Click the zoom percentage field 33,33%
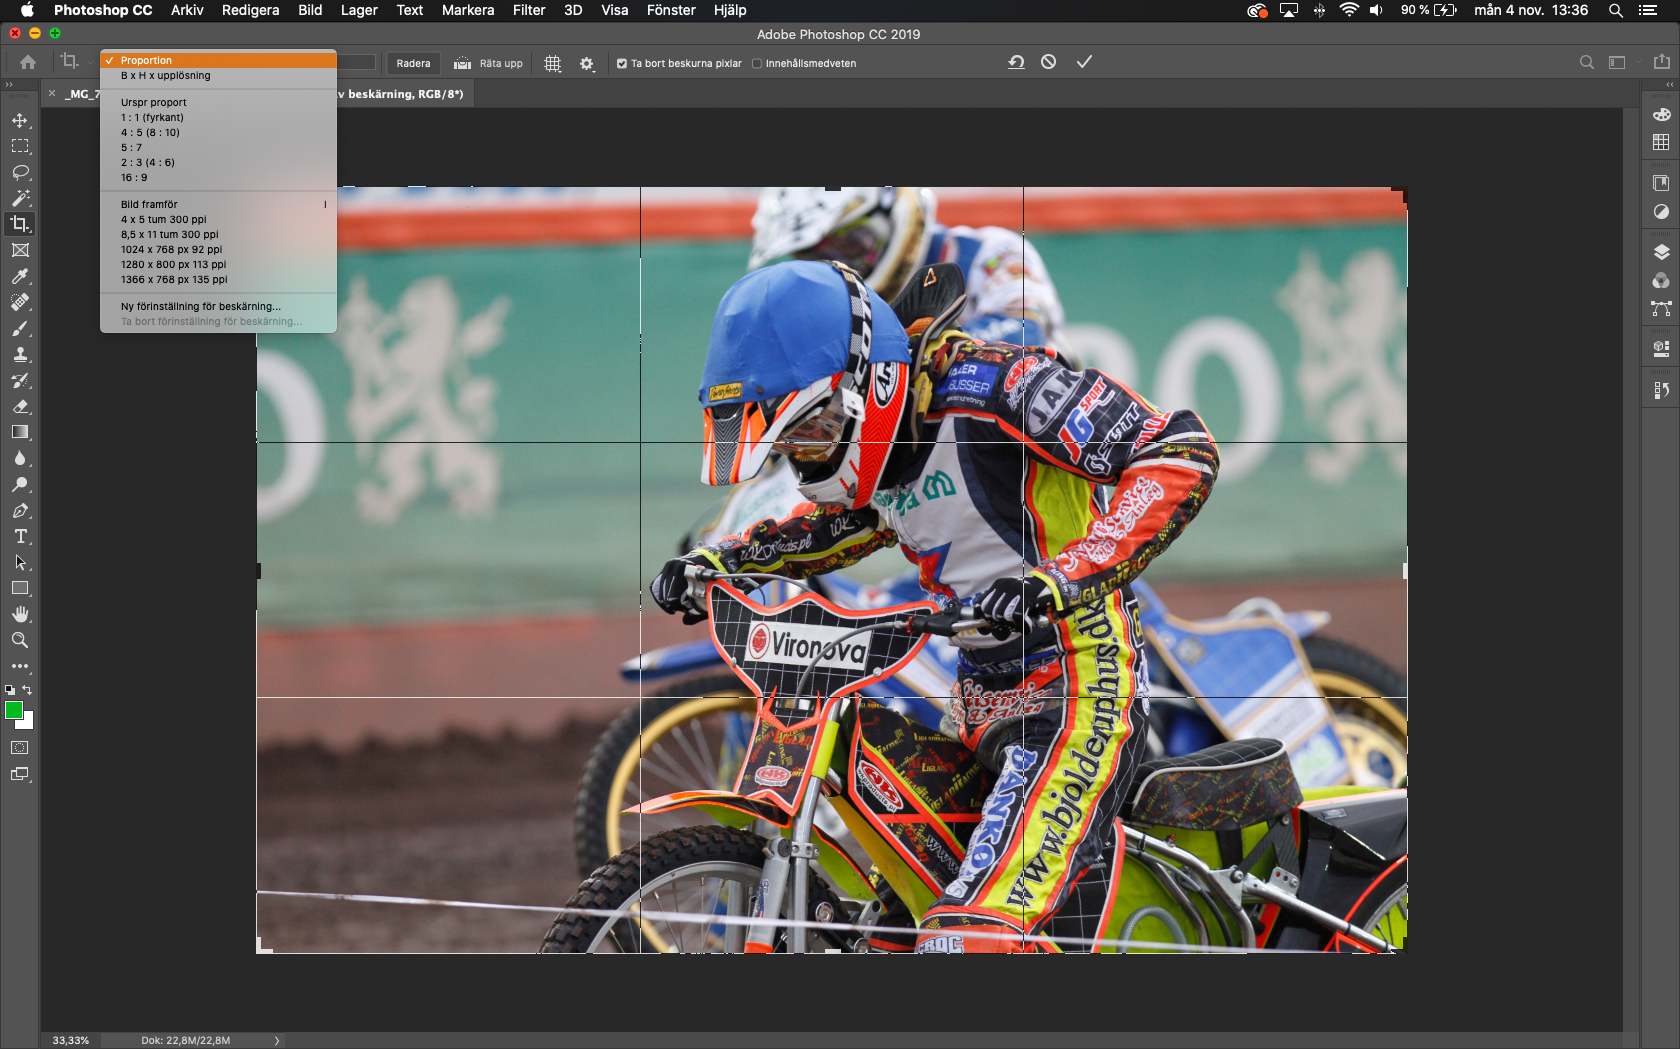The height and width of the screenshot is (1049, 1680). (x=71, y=1040)
